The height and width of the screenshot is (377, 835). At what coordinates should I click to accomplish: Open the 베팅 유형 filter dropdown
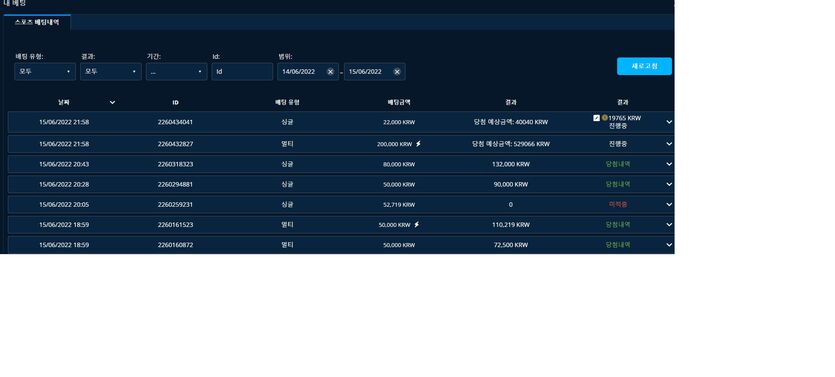45,72
